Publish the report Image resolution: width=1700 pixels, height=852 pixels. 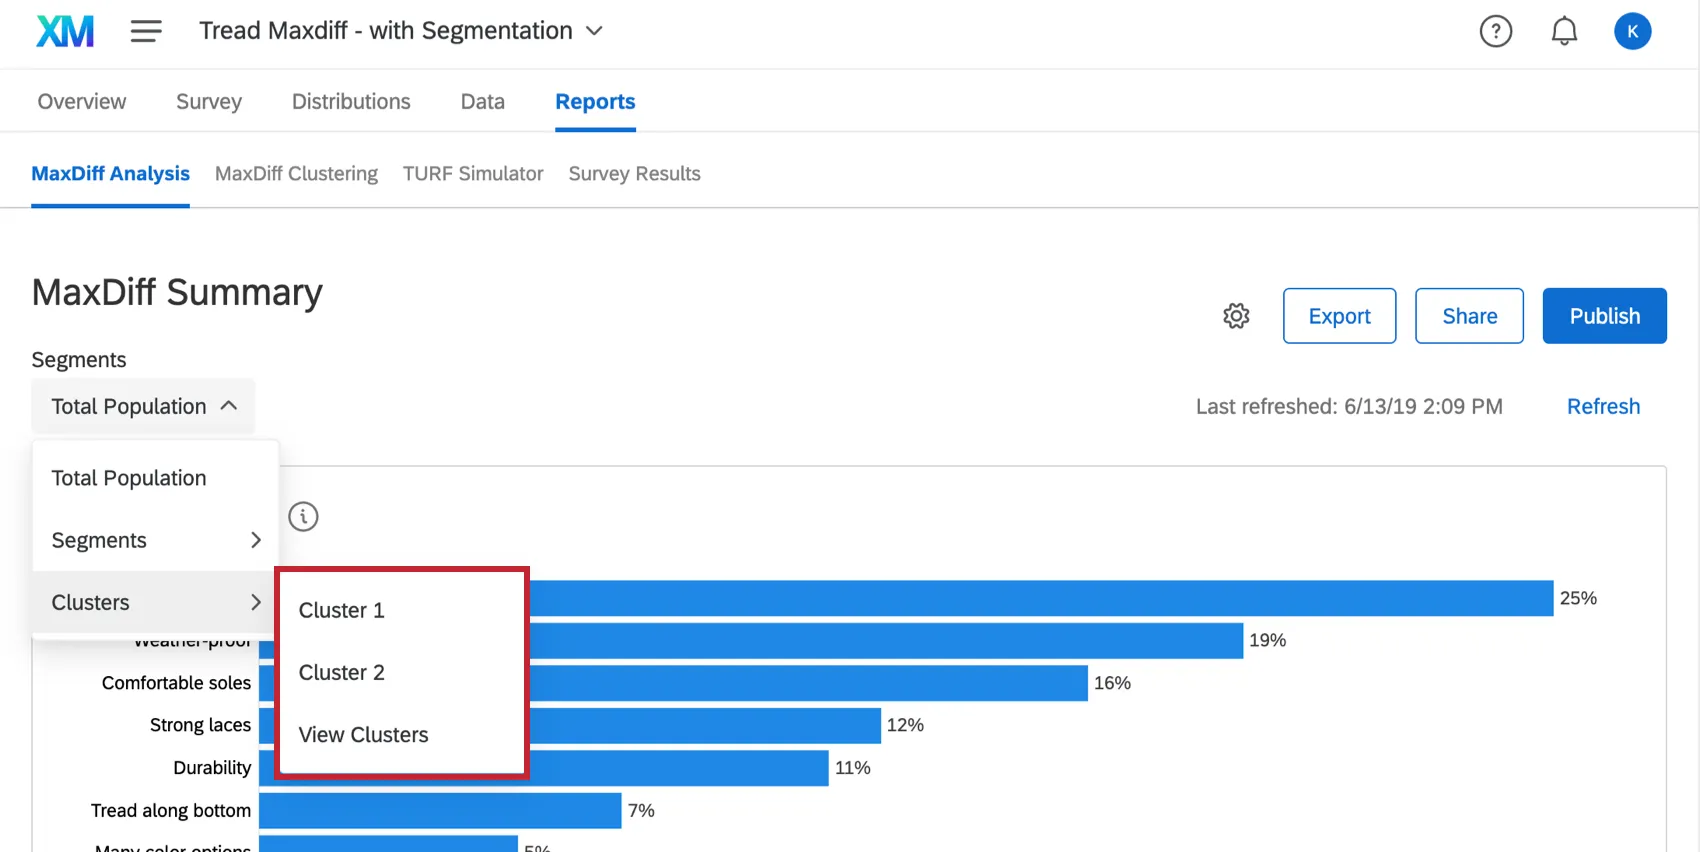point(1604,315)
